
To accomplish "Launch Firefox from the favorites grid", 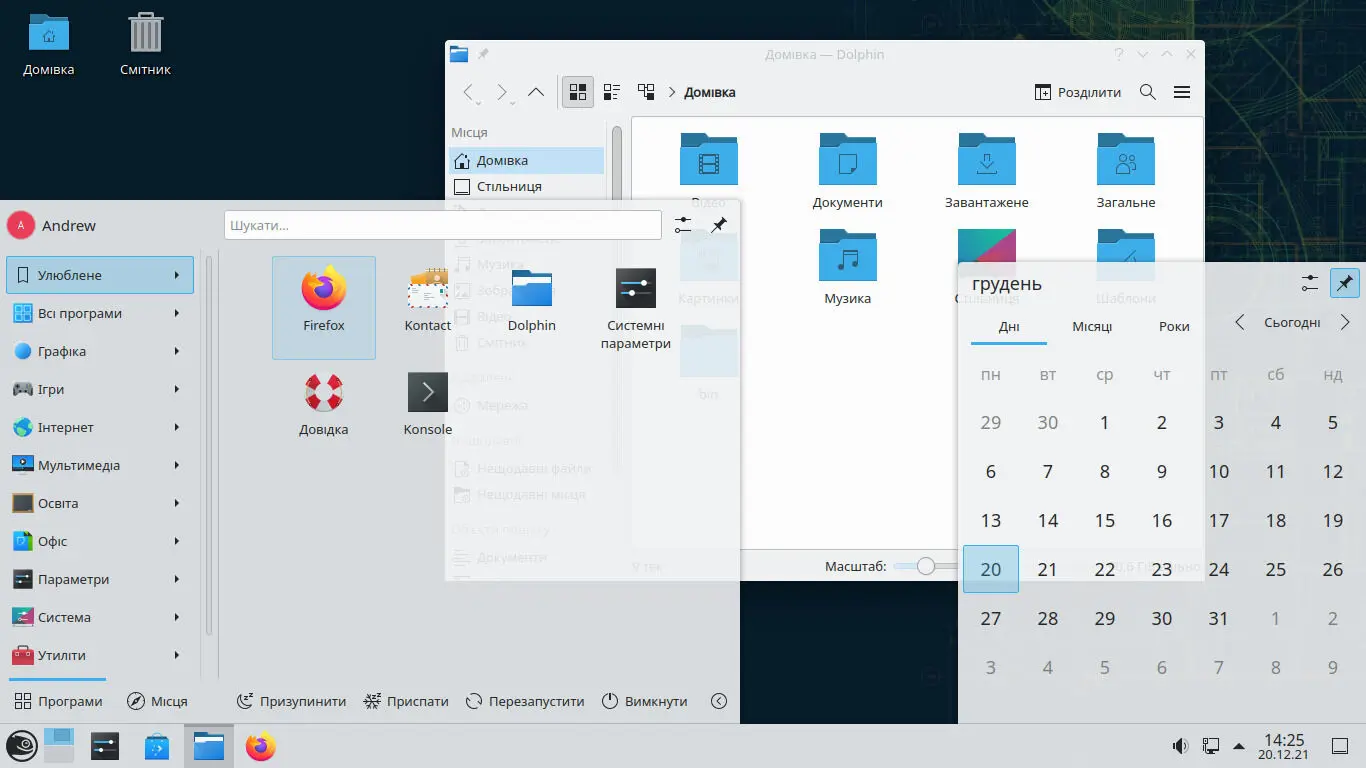I will coord(324,307).
